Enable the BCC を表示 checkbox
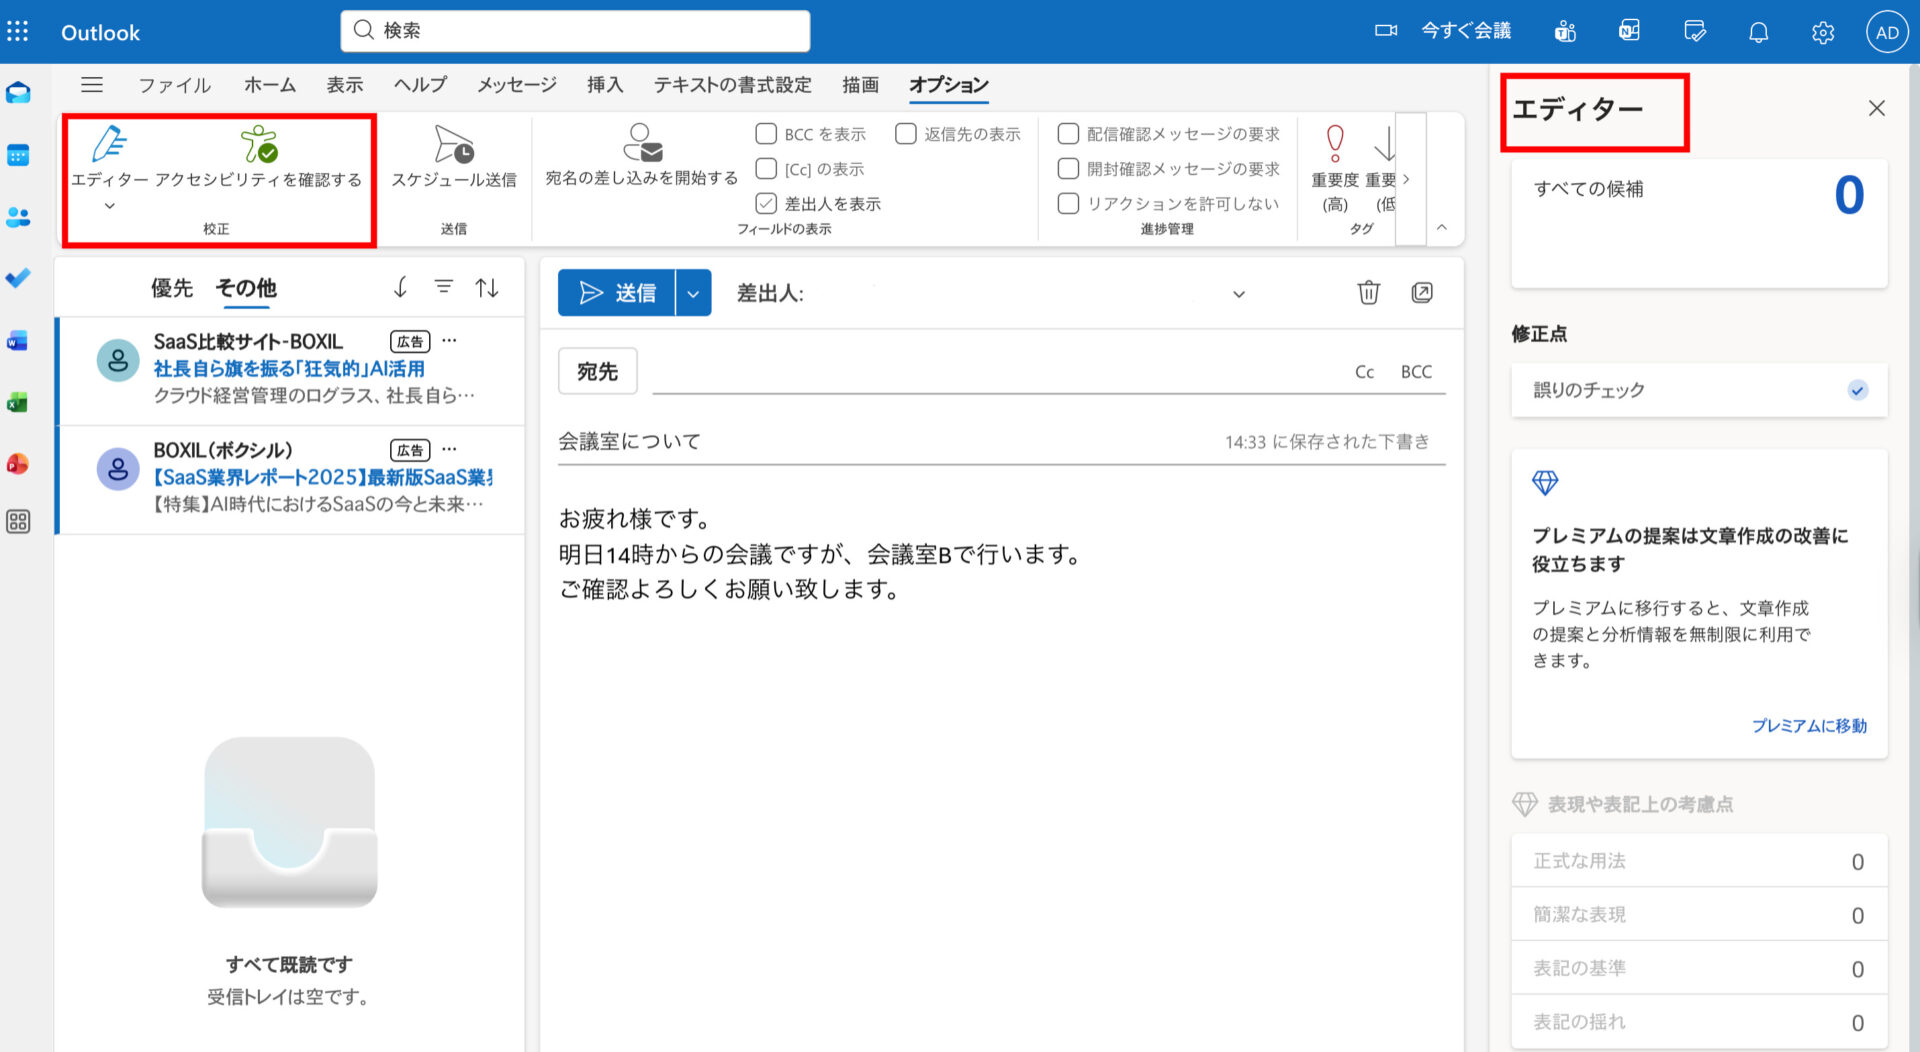This screenshot has height=1052, width=1920. click(x=766, y=133)
